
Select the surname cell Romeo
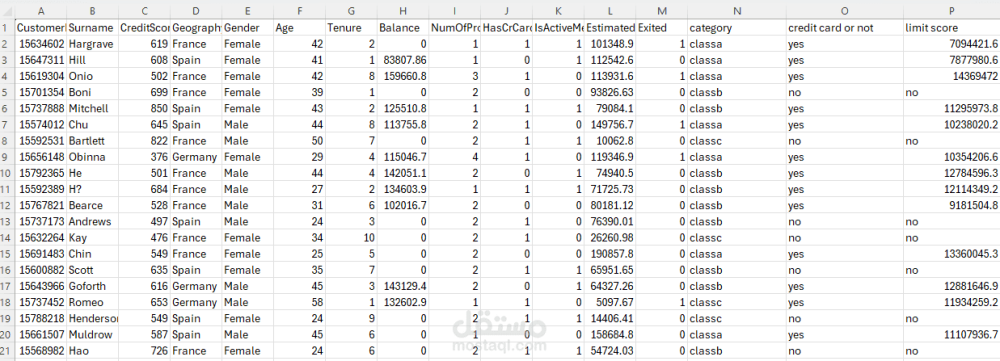pyautogui.click(x=92, y=302)
